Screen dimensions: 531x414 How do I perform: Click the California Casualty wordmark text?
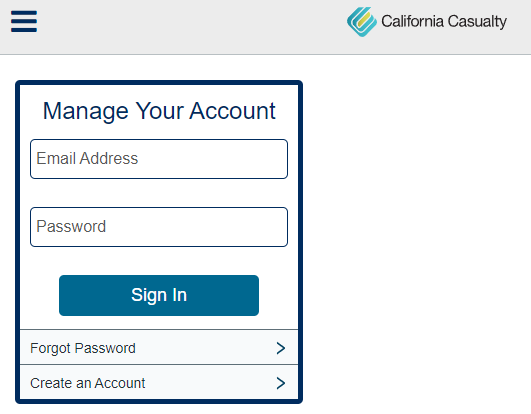tap(444, 21)
